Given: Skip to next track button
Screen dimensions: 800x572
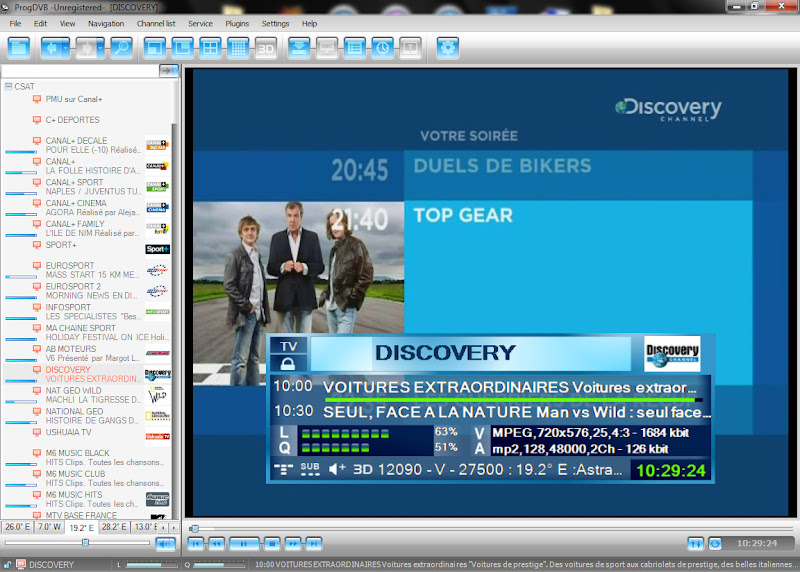Looking at the screenshot, I should point(314,544).
